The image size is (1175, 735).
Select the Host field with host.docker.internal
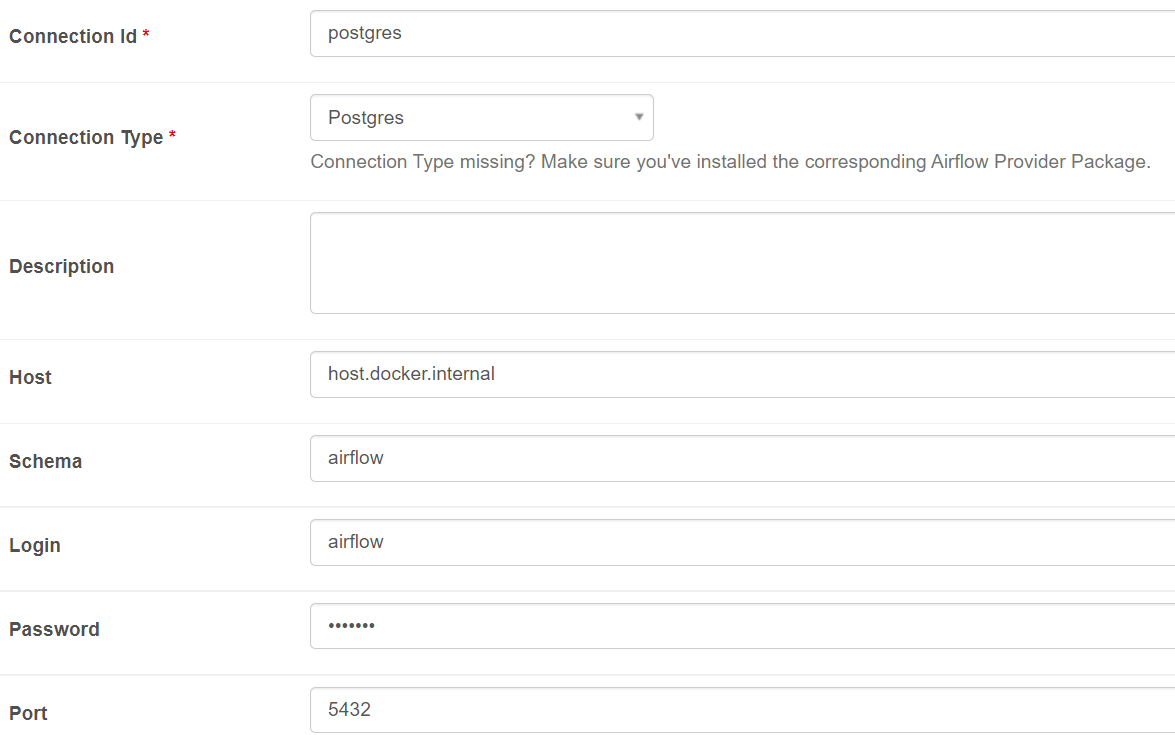tap(743, 375)
